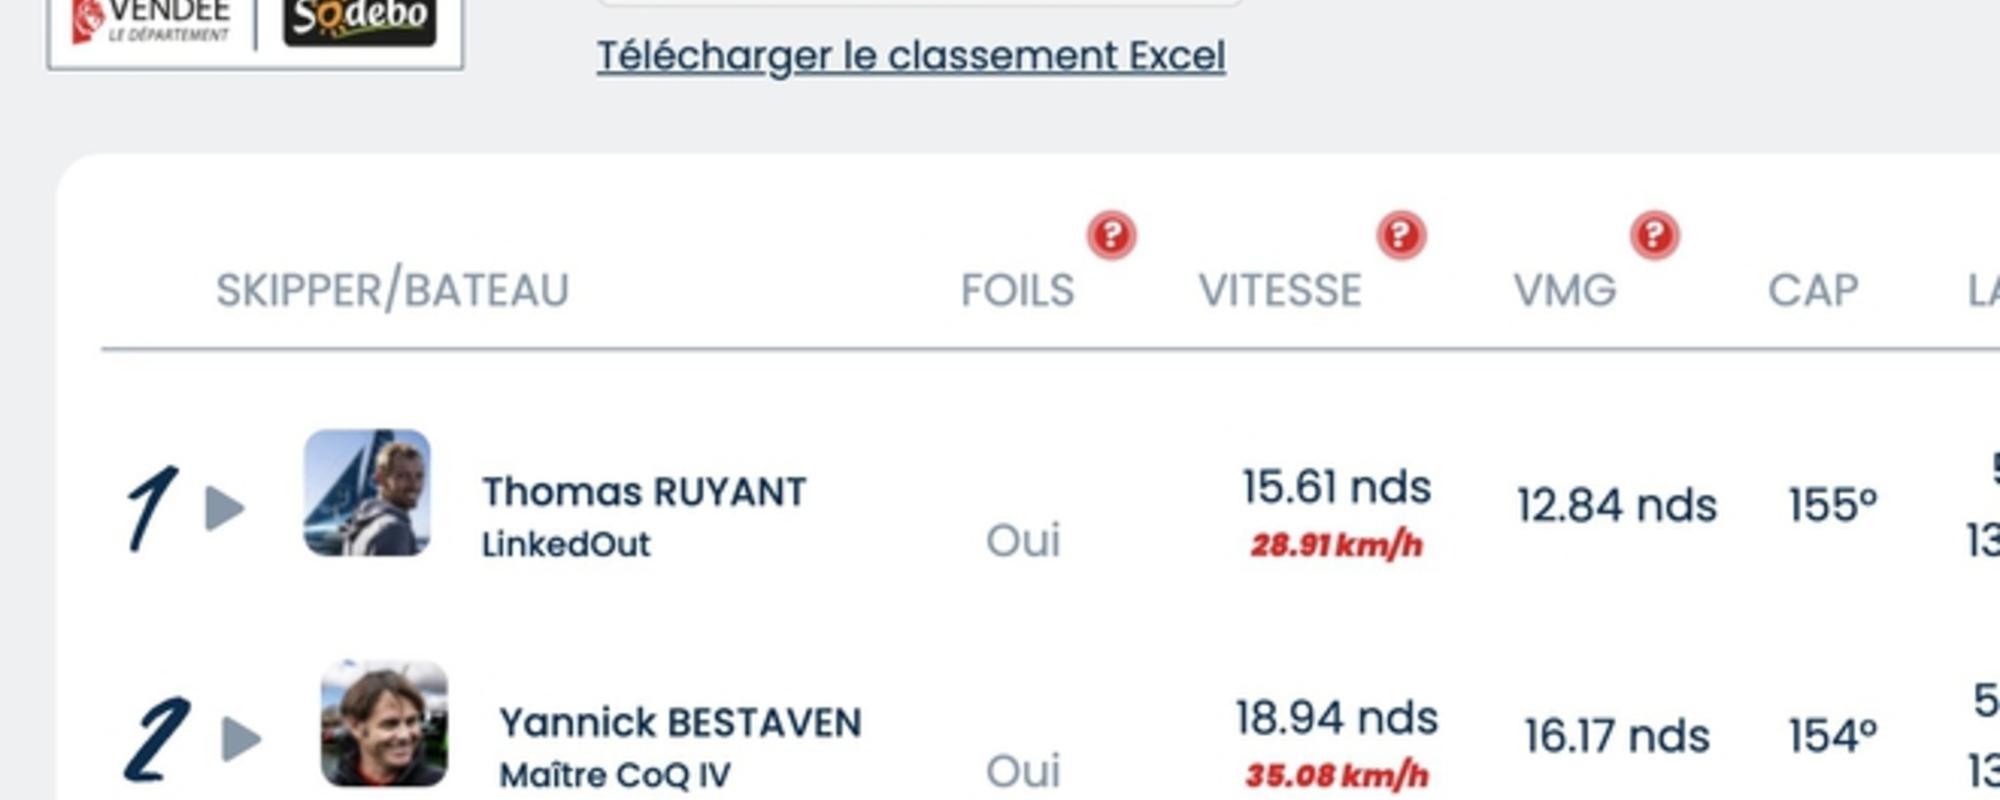
Task: Click the Vendée département logo
Action: pos(150,21)
